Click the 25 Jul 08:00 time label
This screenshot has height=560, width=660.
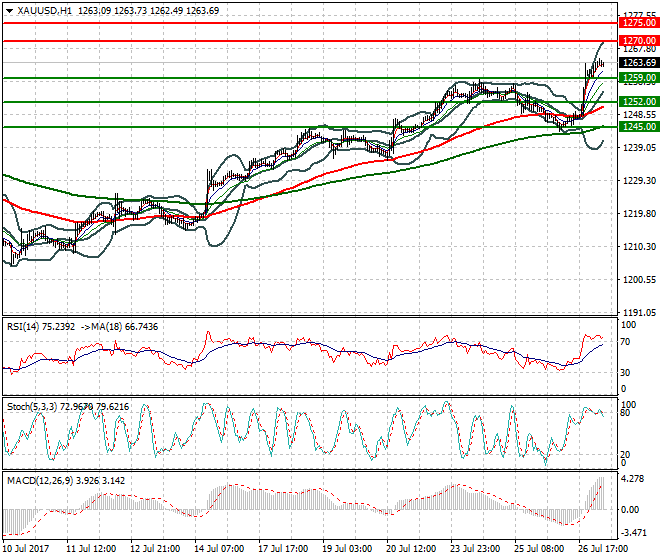pos(539,549)
